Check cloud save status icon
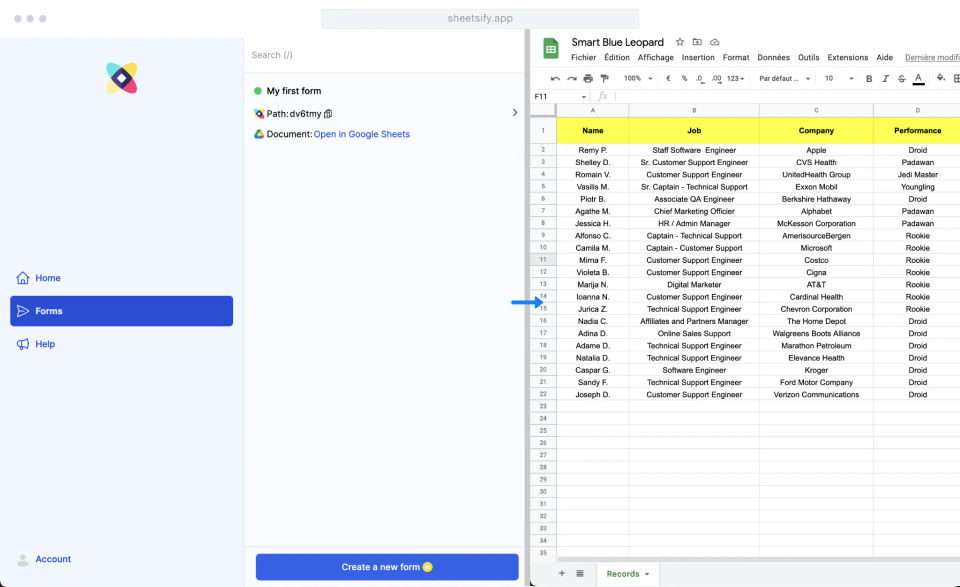960x587 pixels. click(714, 42)
